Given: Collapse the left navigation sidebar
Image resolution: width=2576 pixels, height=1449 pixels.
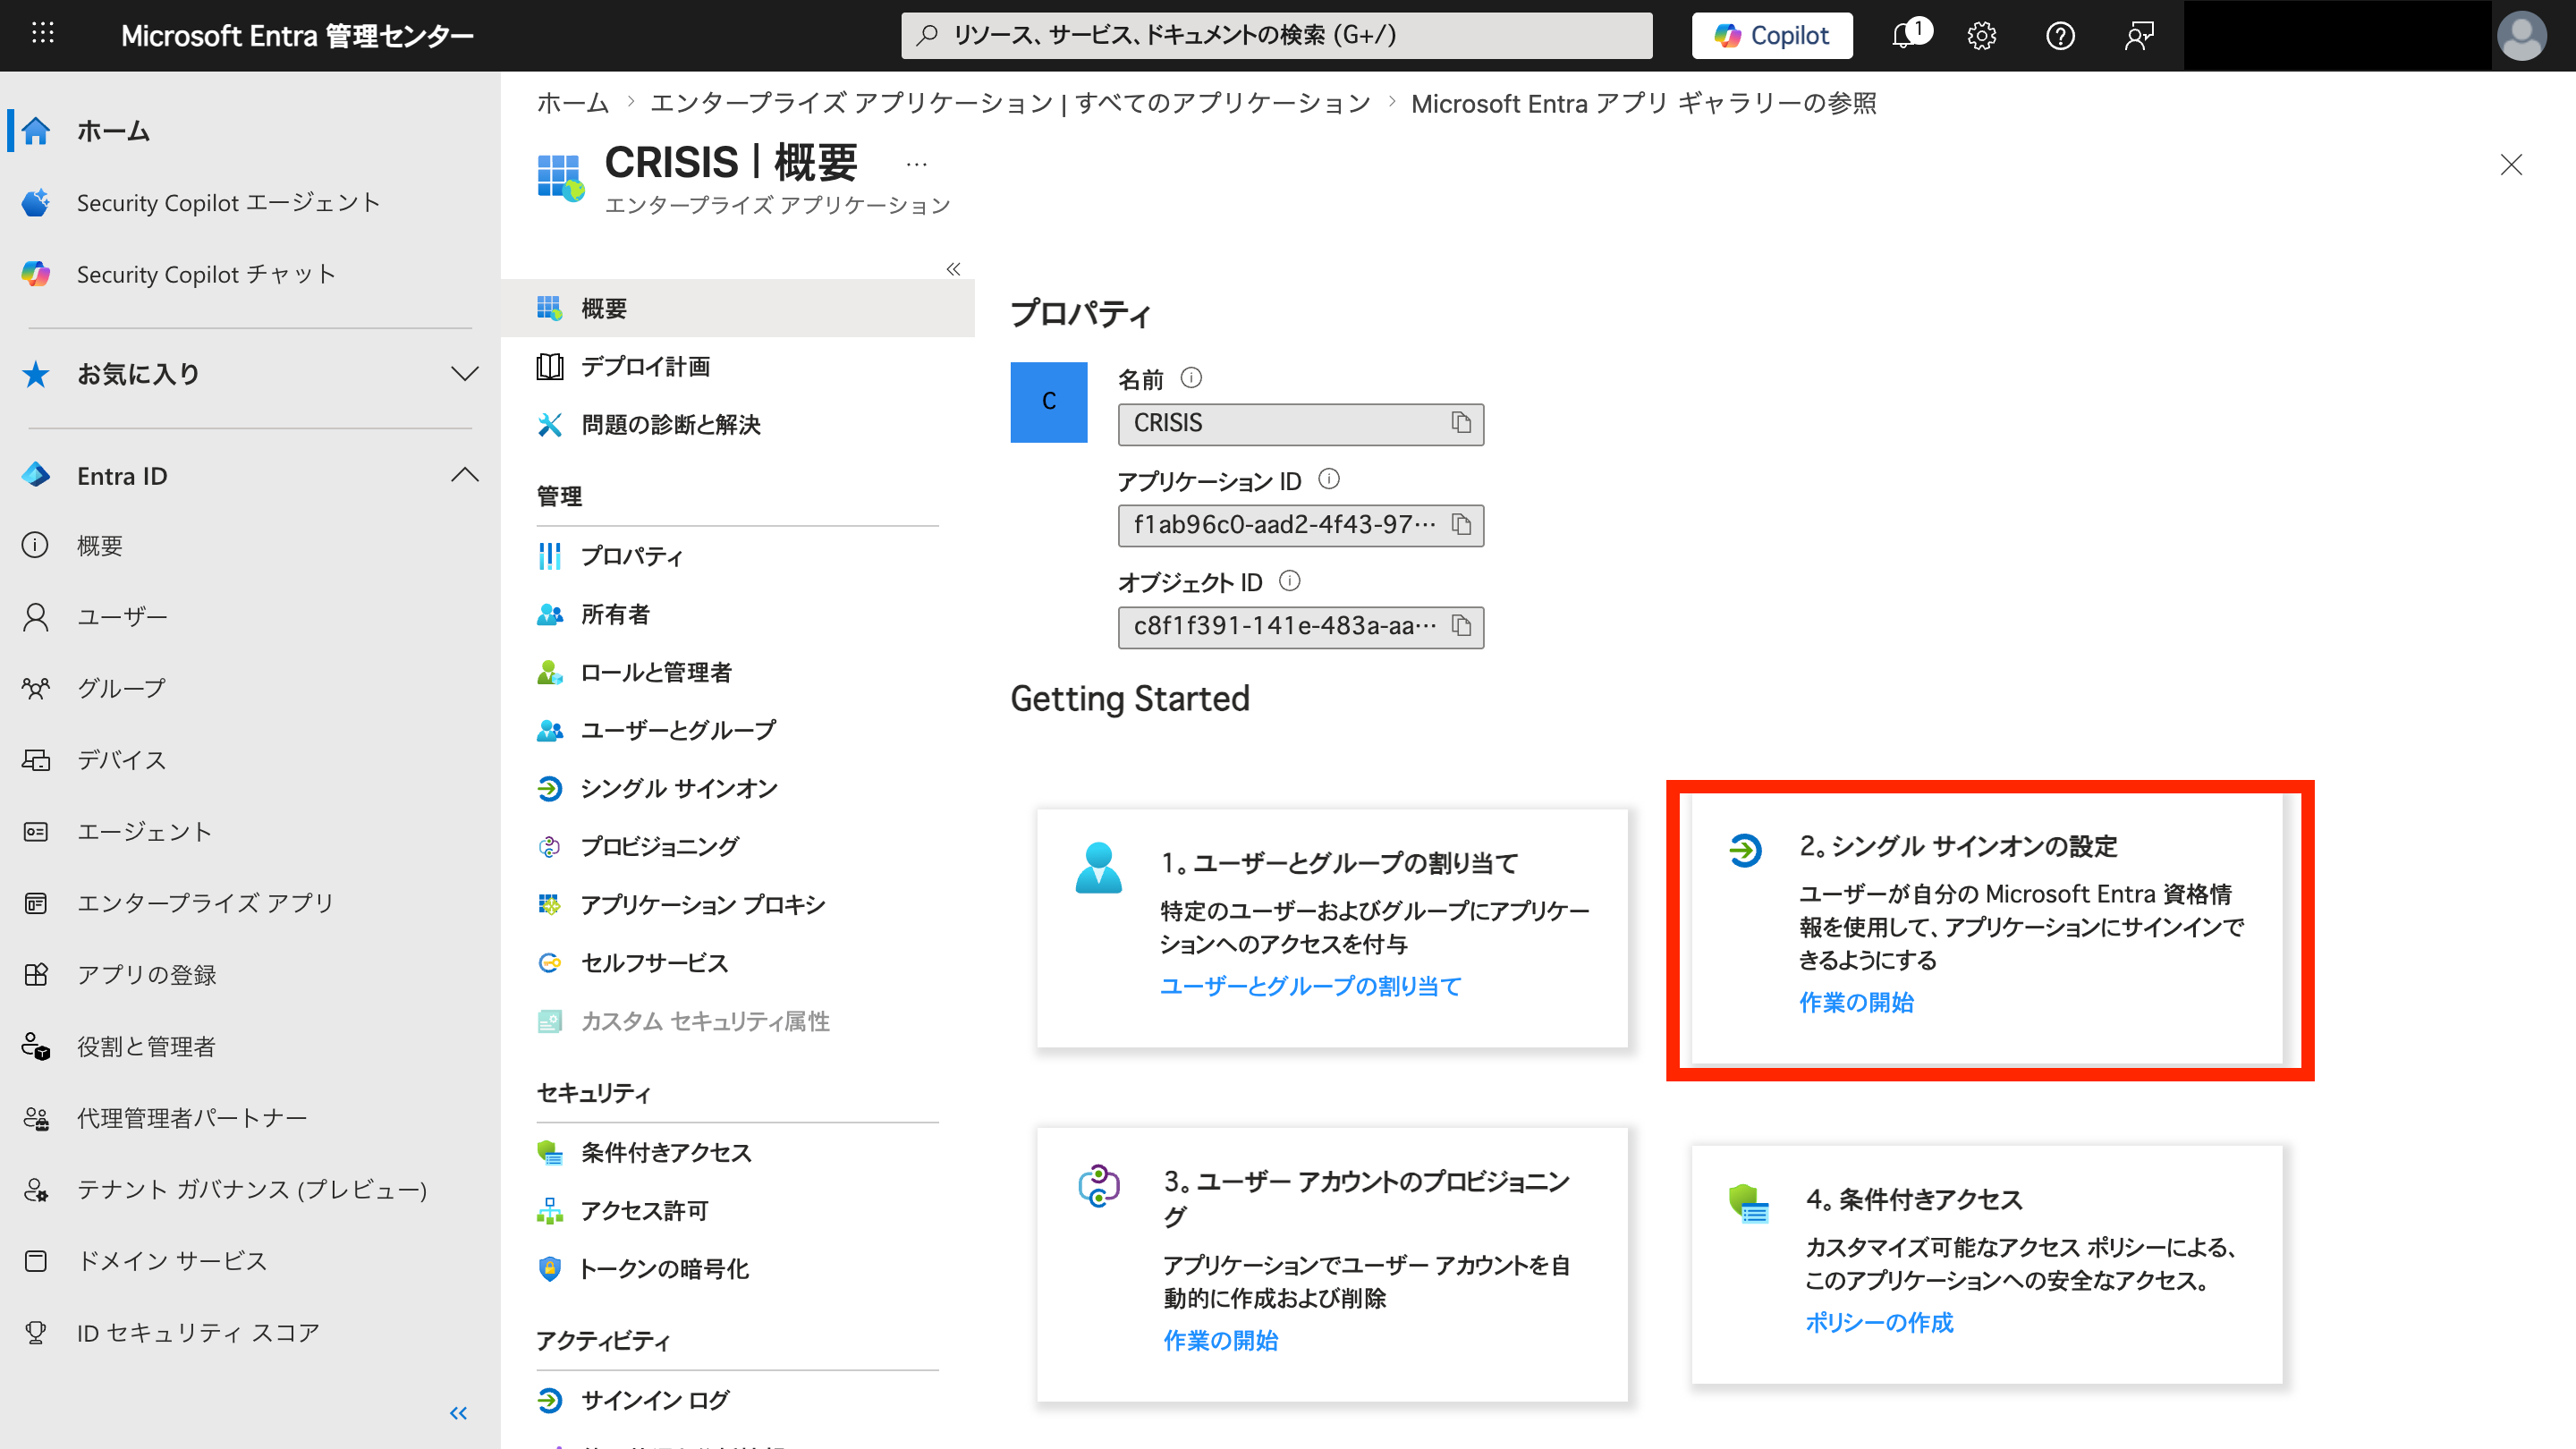Looking at the screenshot, I should 458,1413.
